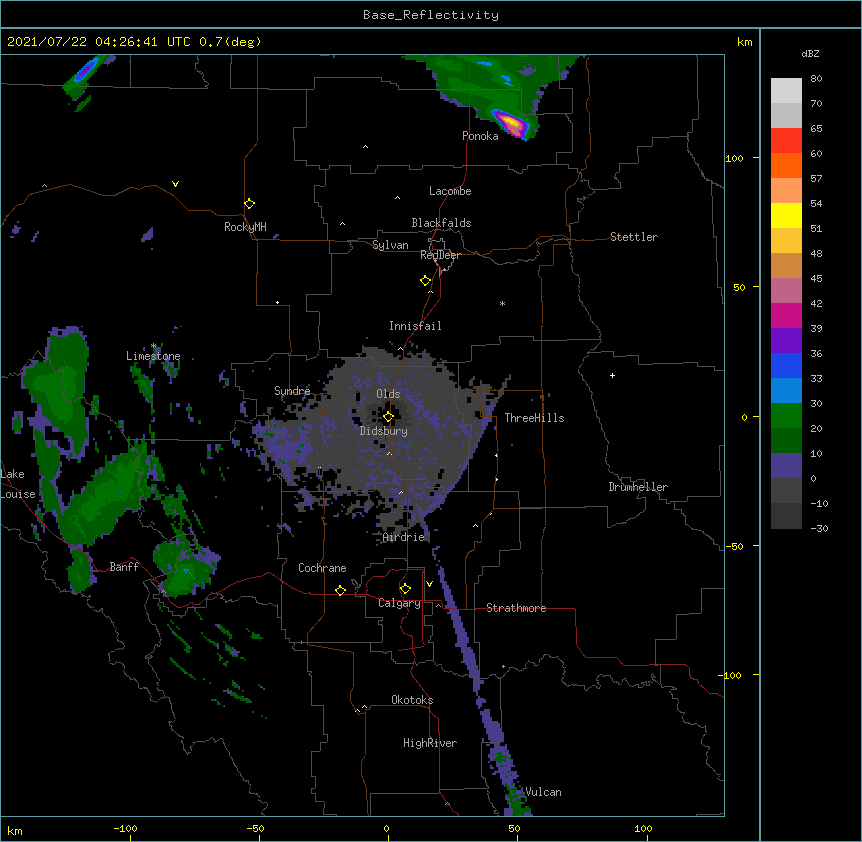
Task: Pick the light blue 30-33 dBZ legend swatch
Action: pos(786,390)
